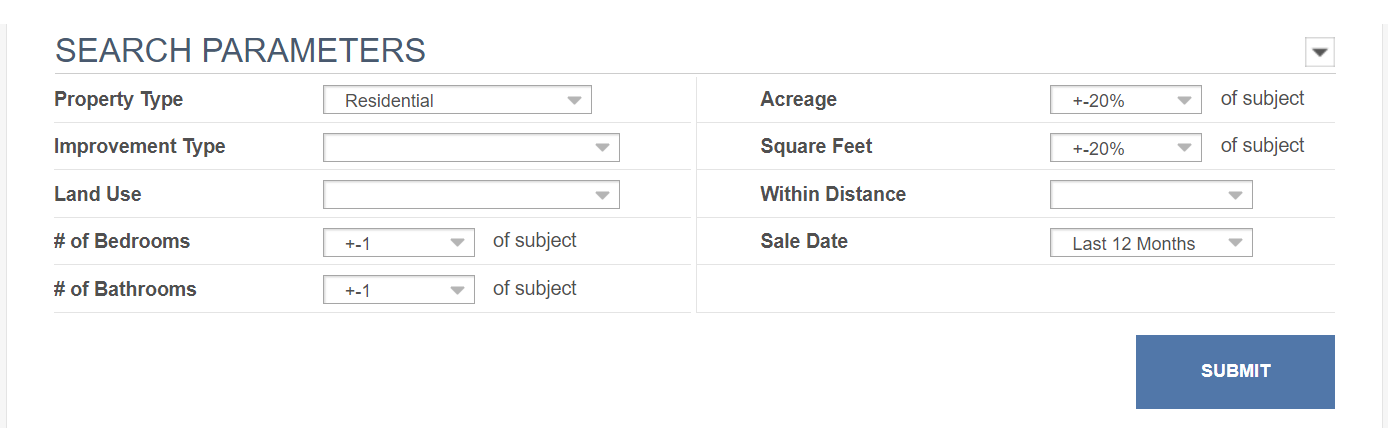Click the Acreage label
The image size is (1388, 428).
click(x=798, y=99)
